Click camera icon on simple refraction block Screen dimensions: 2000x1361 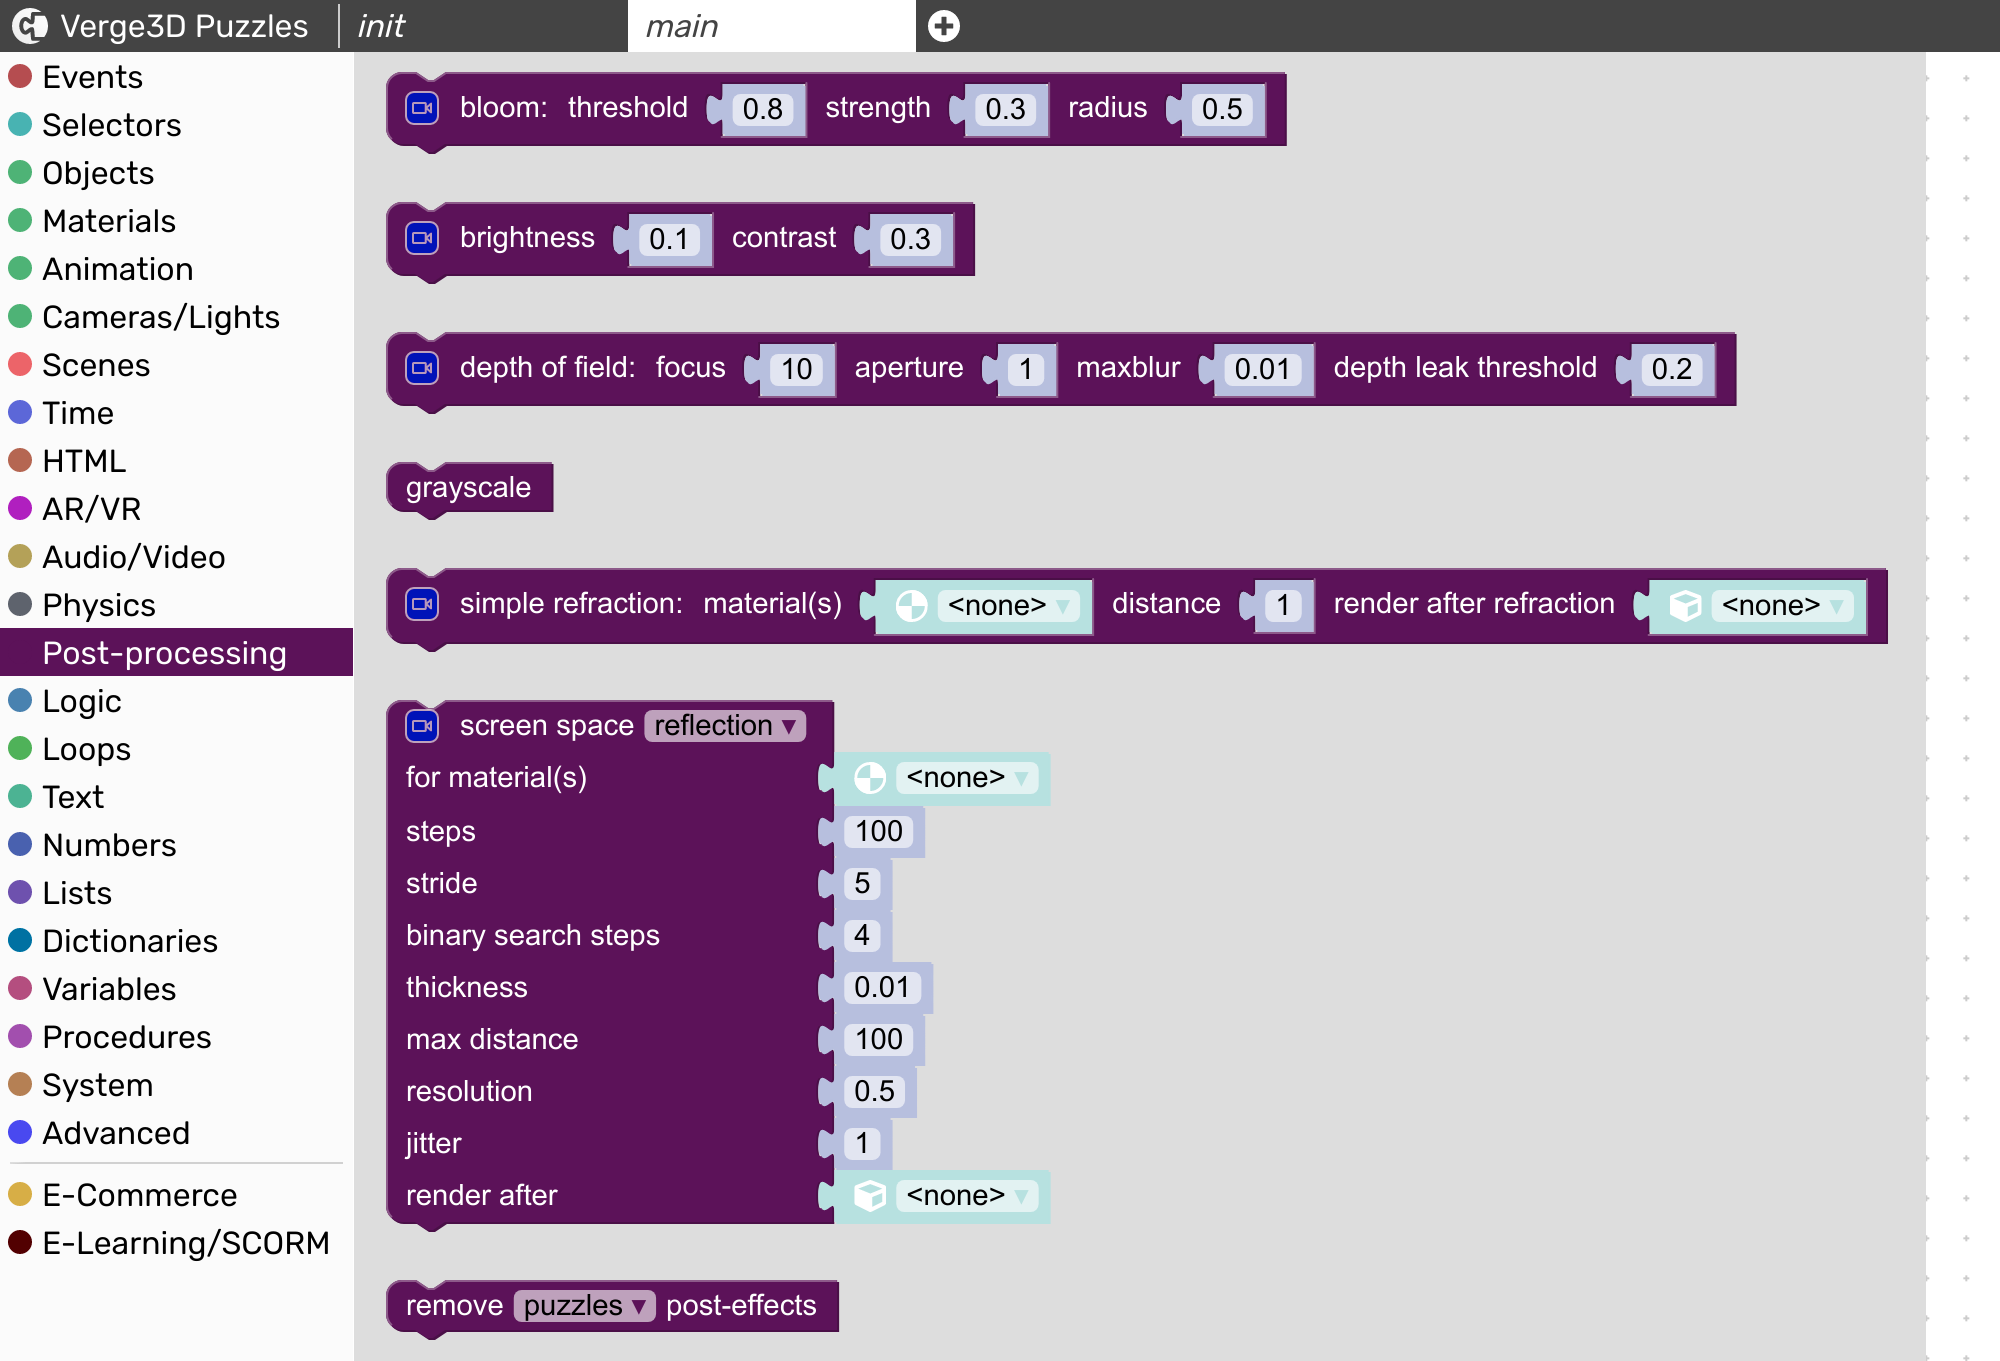click(422, 604)
